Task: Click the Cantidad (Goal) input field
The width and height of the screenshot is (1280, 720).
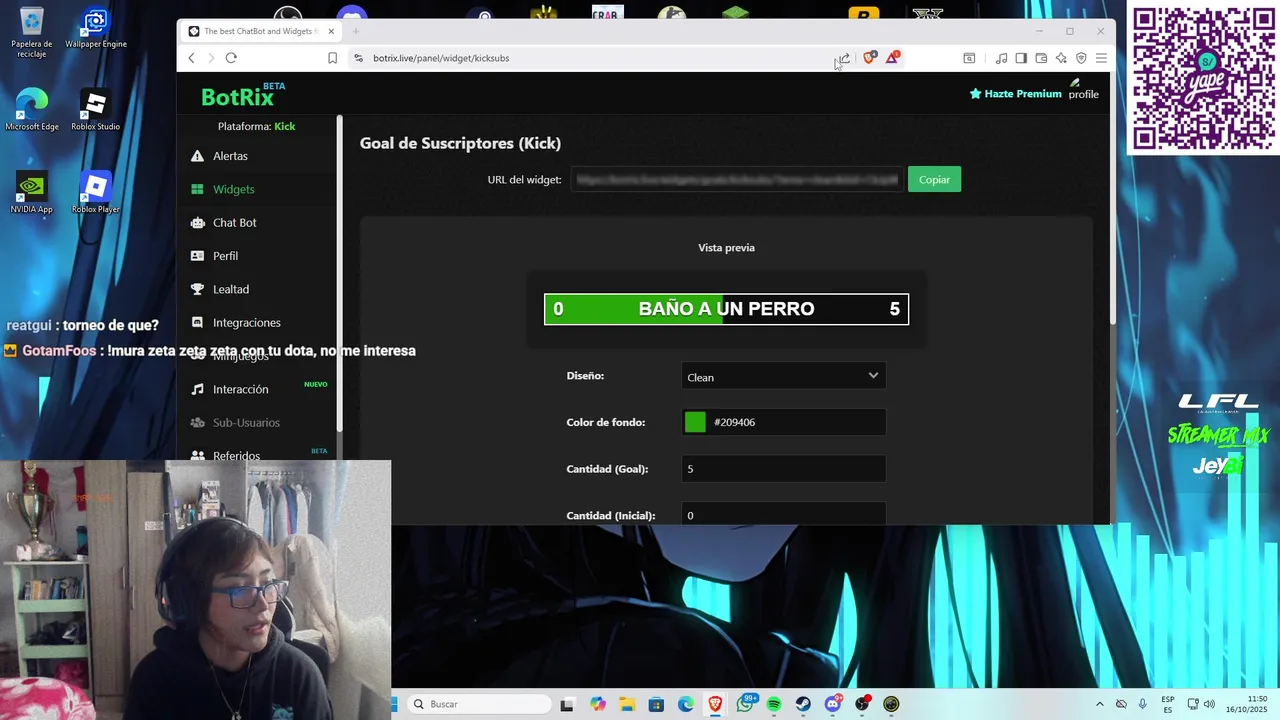Action: (783, 469)
